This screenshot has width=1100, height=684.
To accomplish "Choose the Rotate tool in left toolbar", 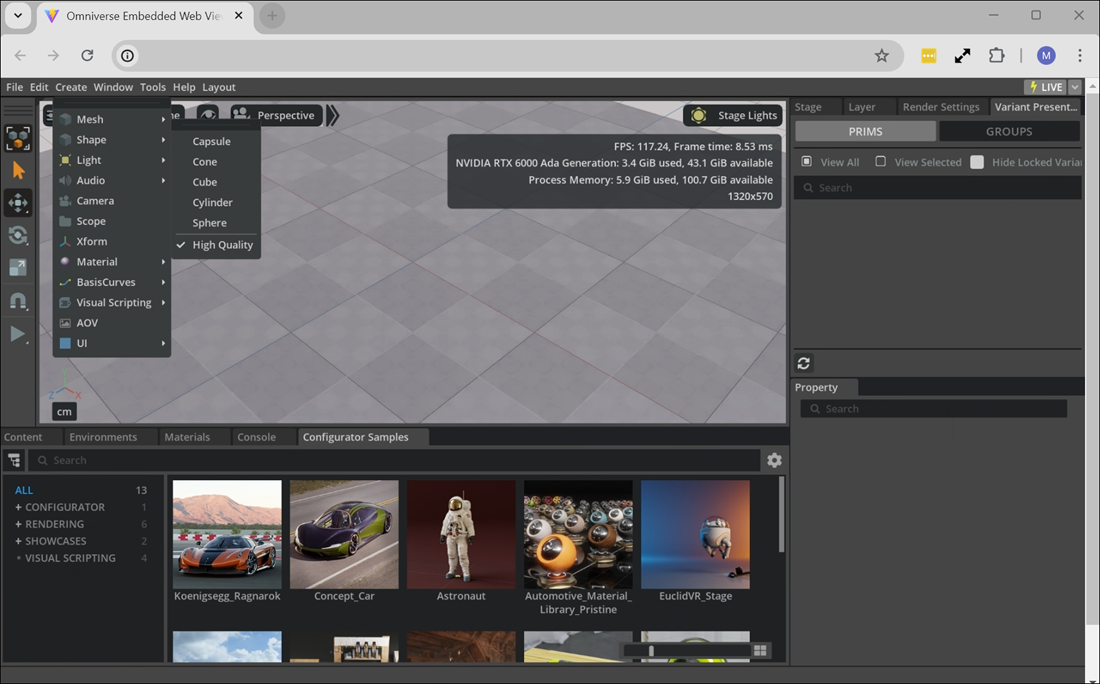I will [x=18, y=236].
